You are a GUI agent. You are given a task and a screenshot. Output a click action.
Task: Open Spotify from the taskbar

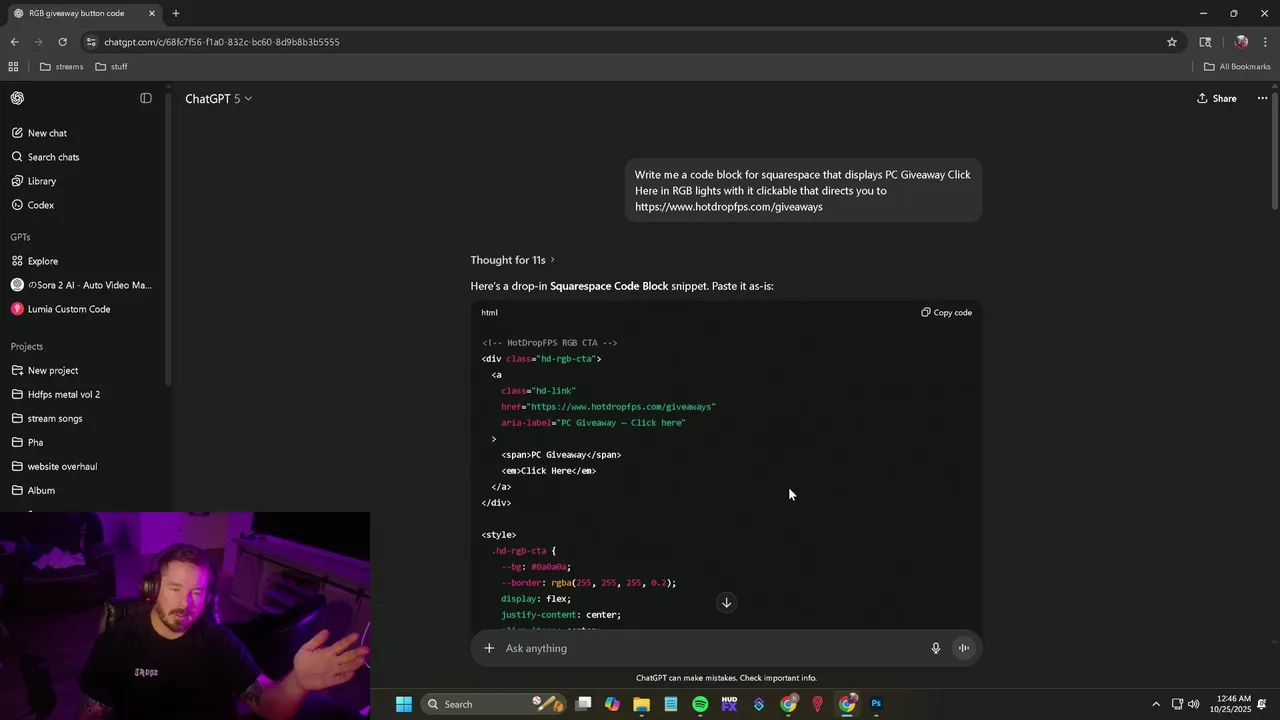(700, 704)
